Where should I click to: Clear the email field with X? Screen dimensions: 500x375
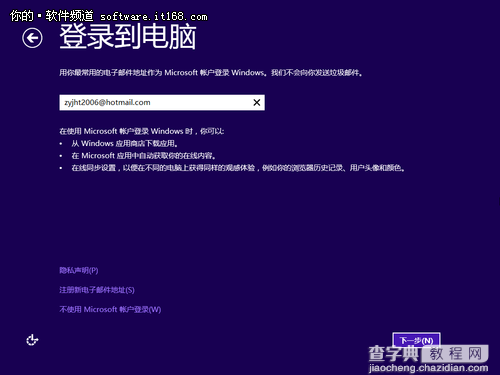pyautogui.click(x=257, y=102)
